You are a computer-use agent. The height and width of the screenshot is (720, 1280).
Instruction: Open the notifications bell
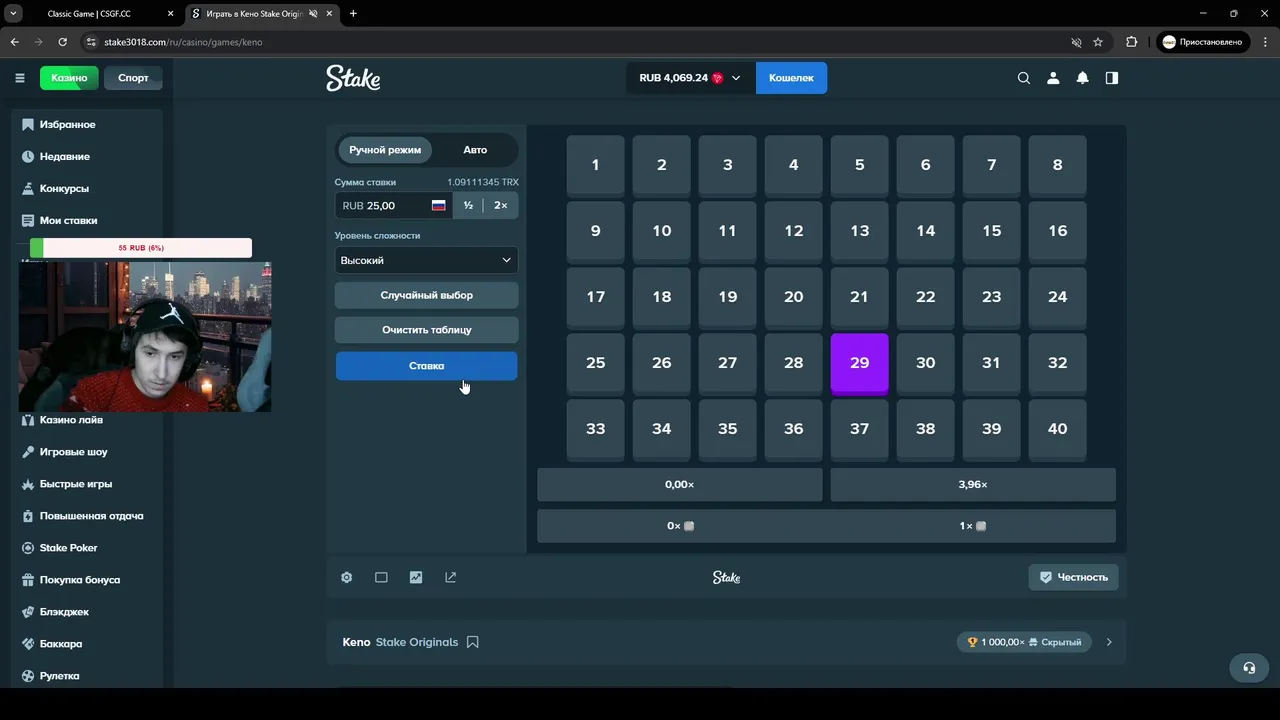(x=1082, y=78)
